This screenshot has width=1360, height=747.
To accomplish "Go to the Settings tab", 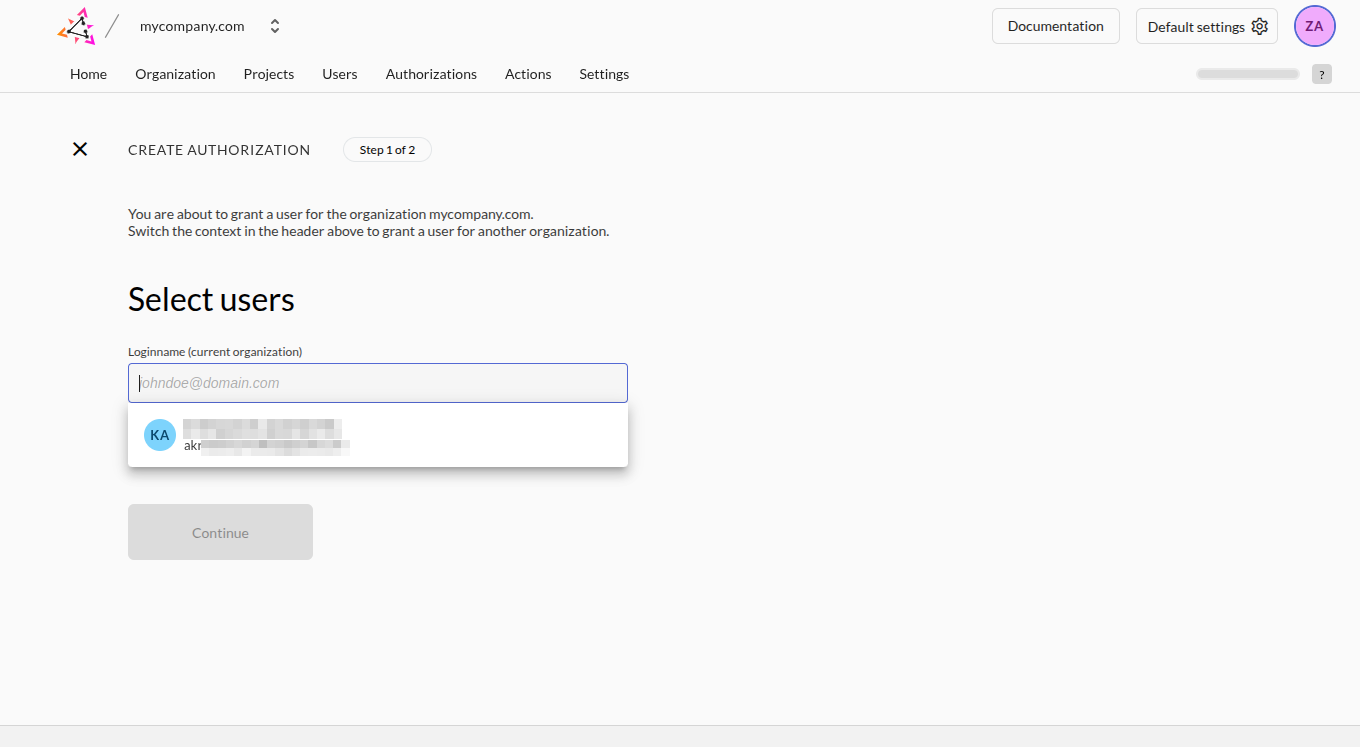I will pyautogui.click(x=604, y=74).
